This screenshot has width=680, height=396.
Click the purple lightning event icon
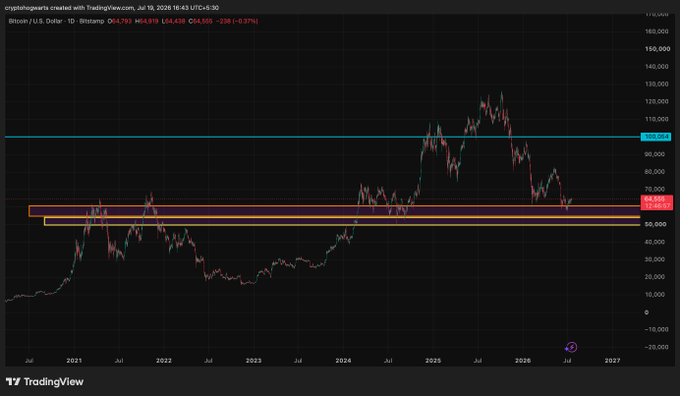[571, 347]
